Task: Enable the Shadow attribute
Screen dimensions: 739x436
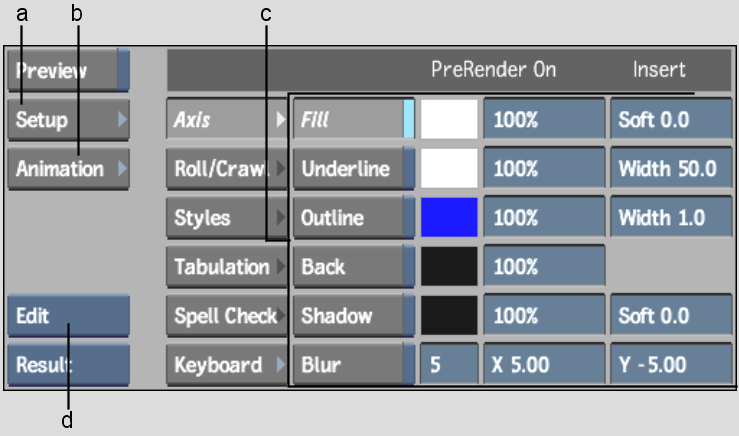Action: click(353, 315)
